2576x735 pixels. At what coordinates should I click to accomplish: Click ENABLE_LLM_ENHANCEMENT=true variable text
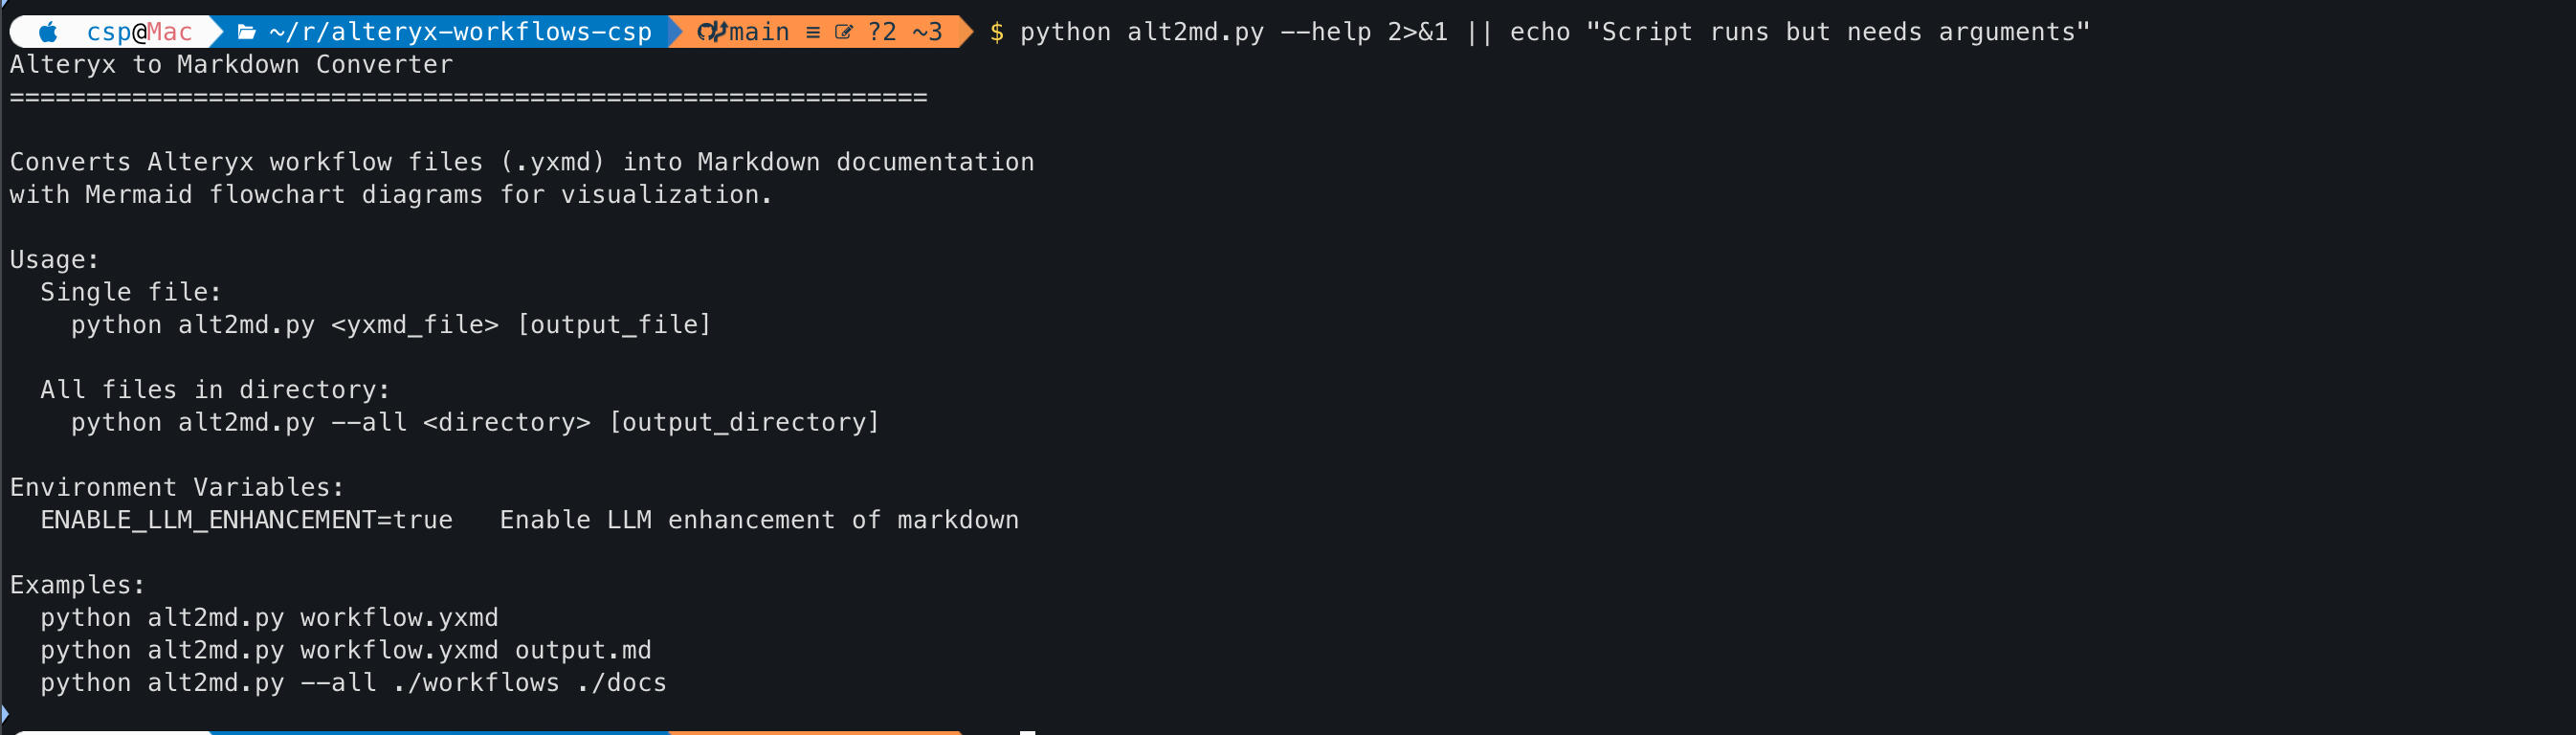[x=247, y=520]
